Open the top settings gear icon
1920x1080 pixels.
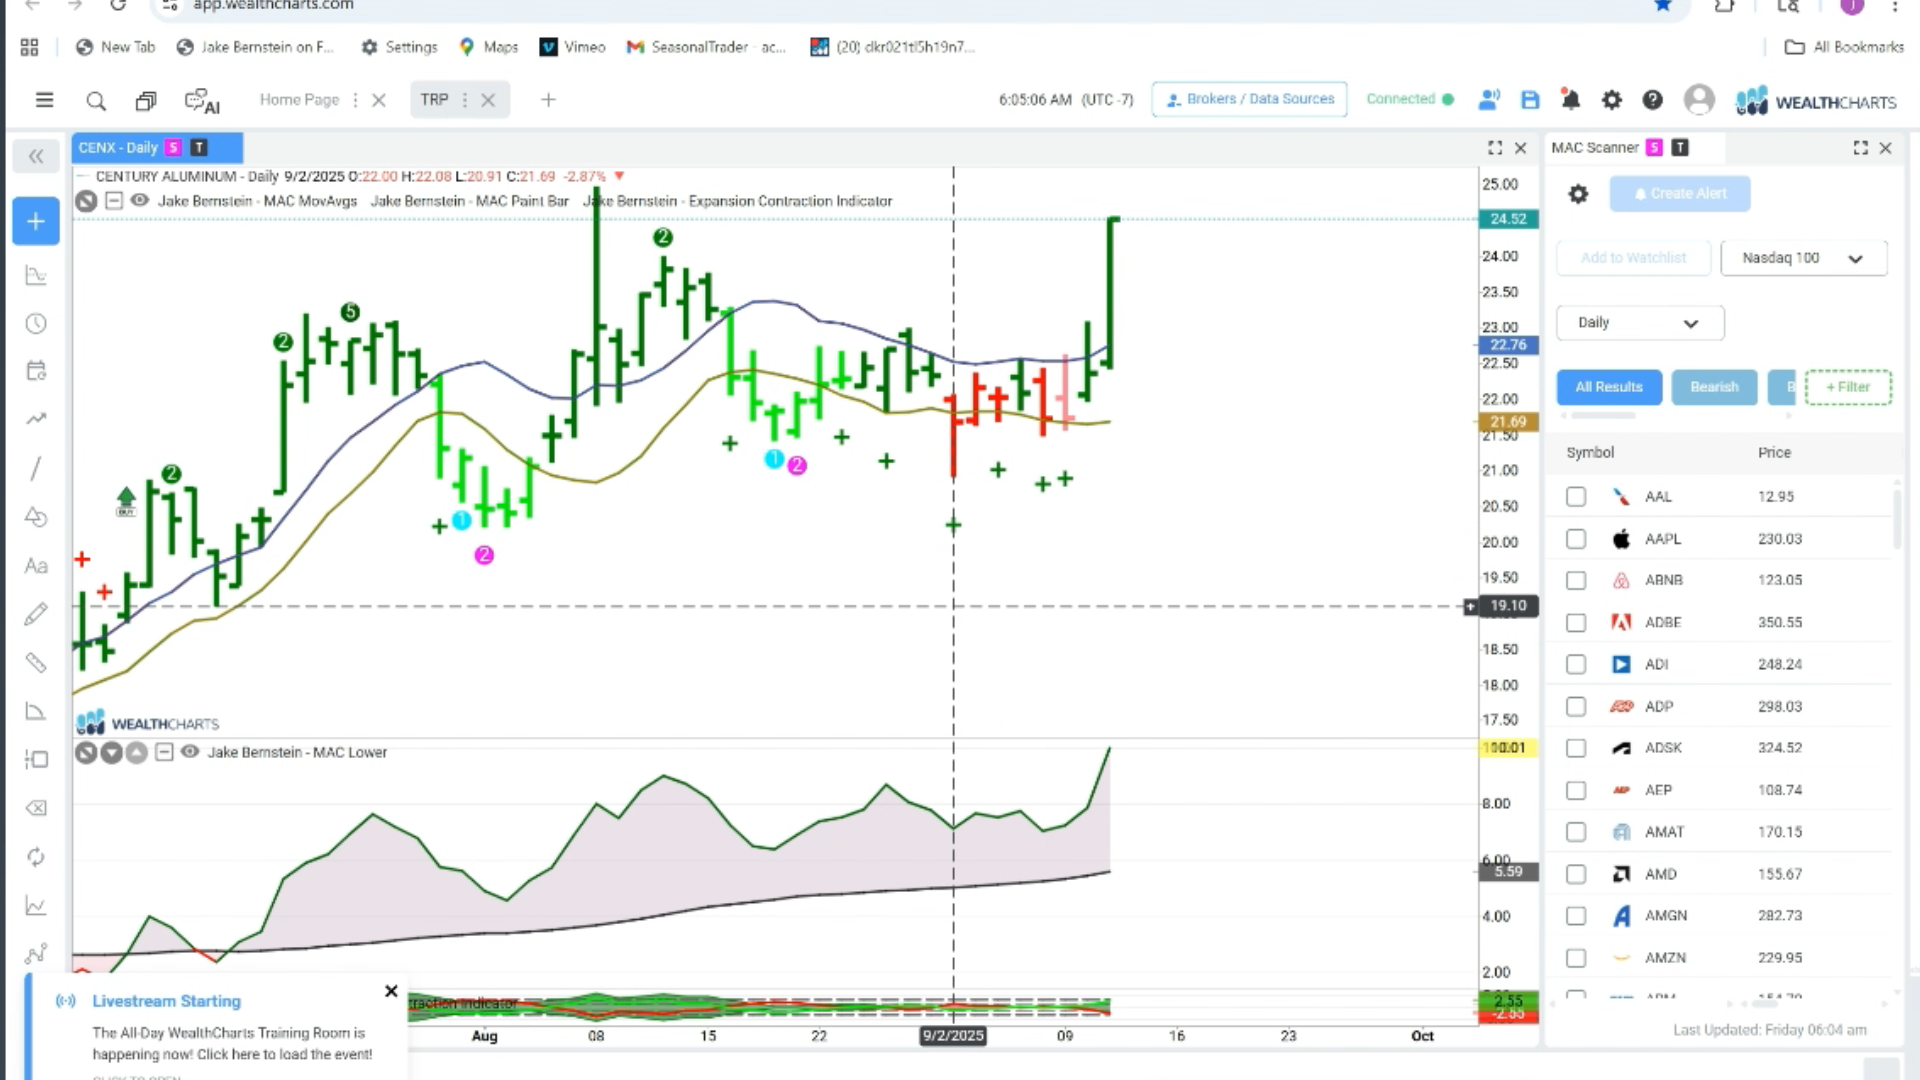point(1612,100)
